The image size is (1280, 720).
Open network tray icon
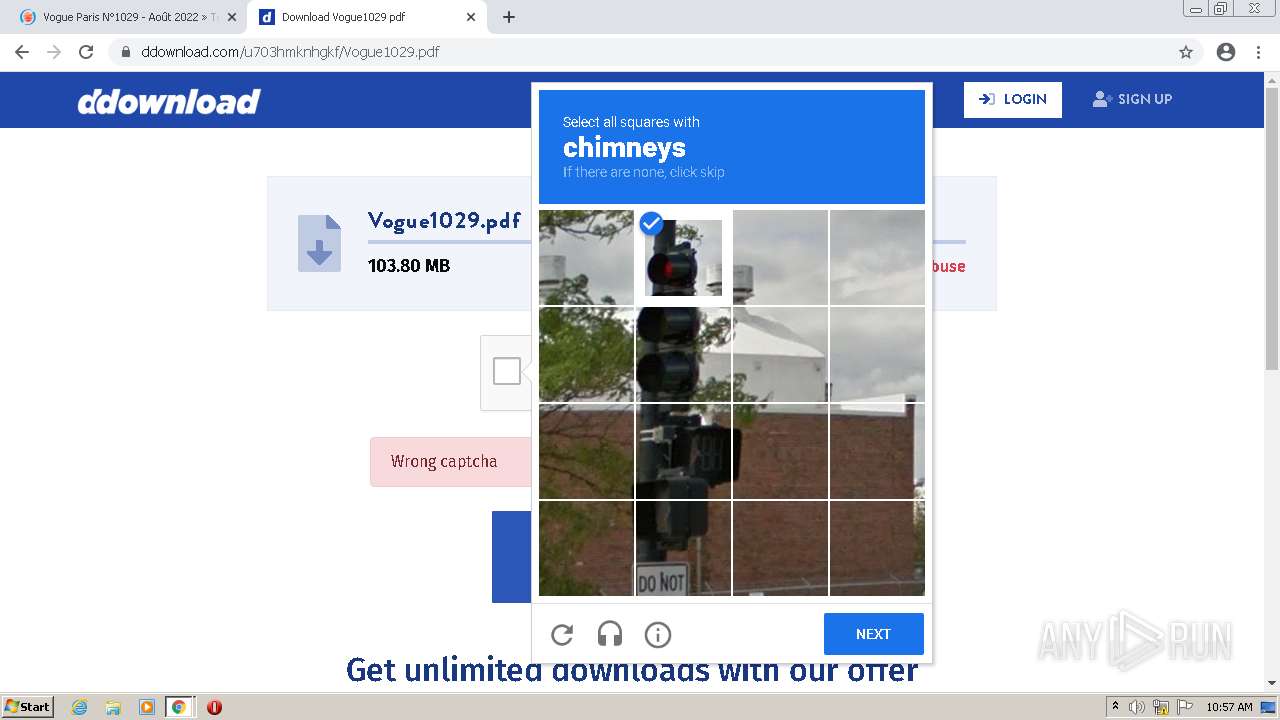[x=1161, y=707]
